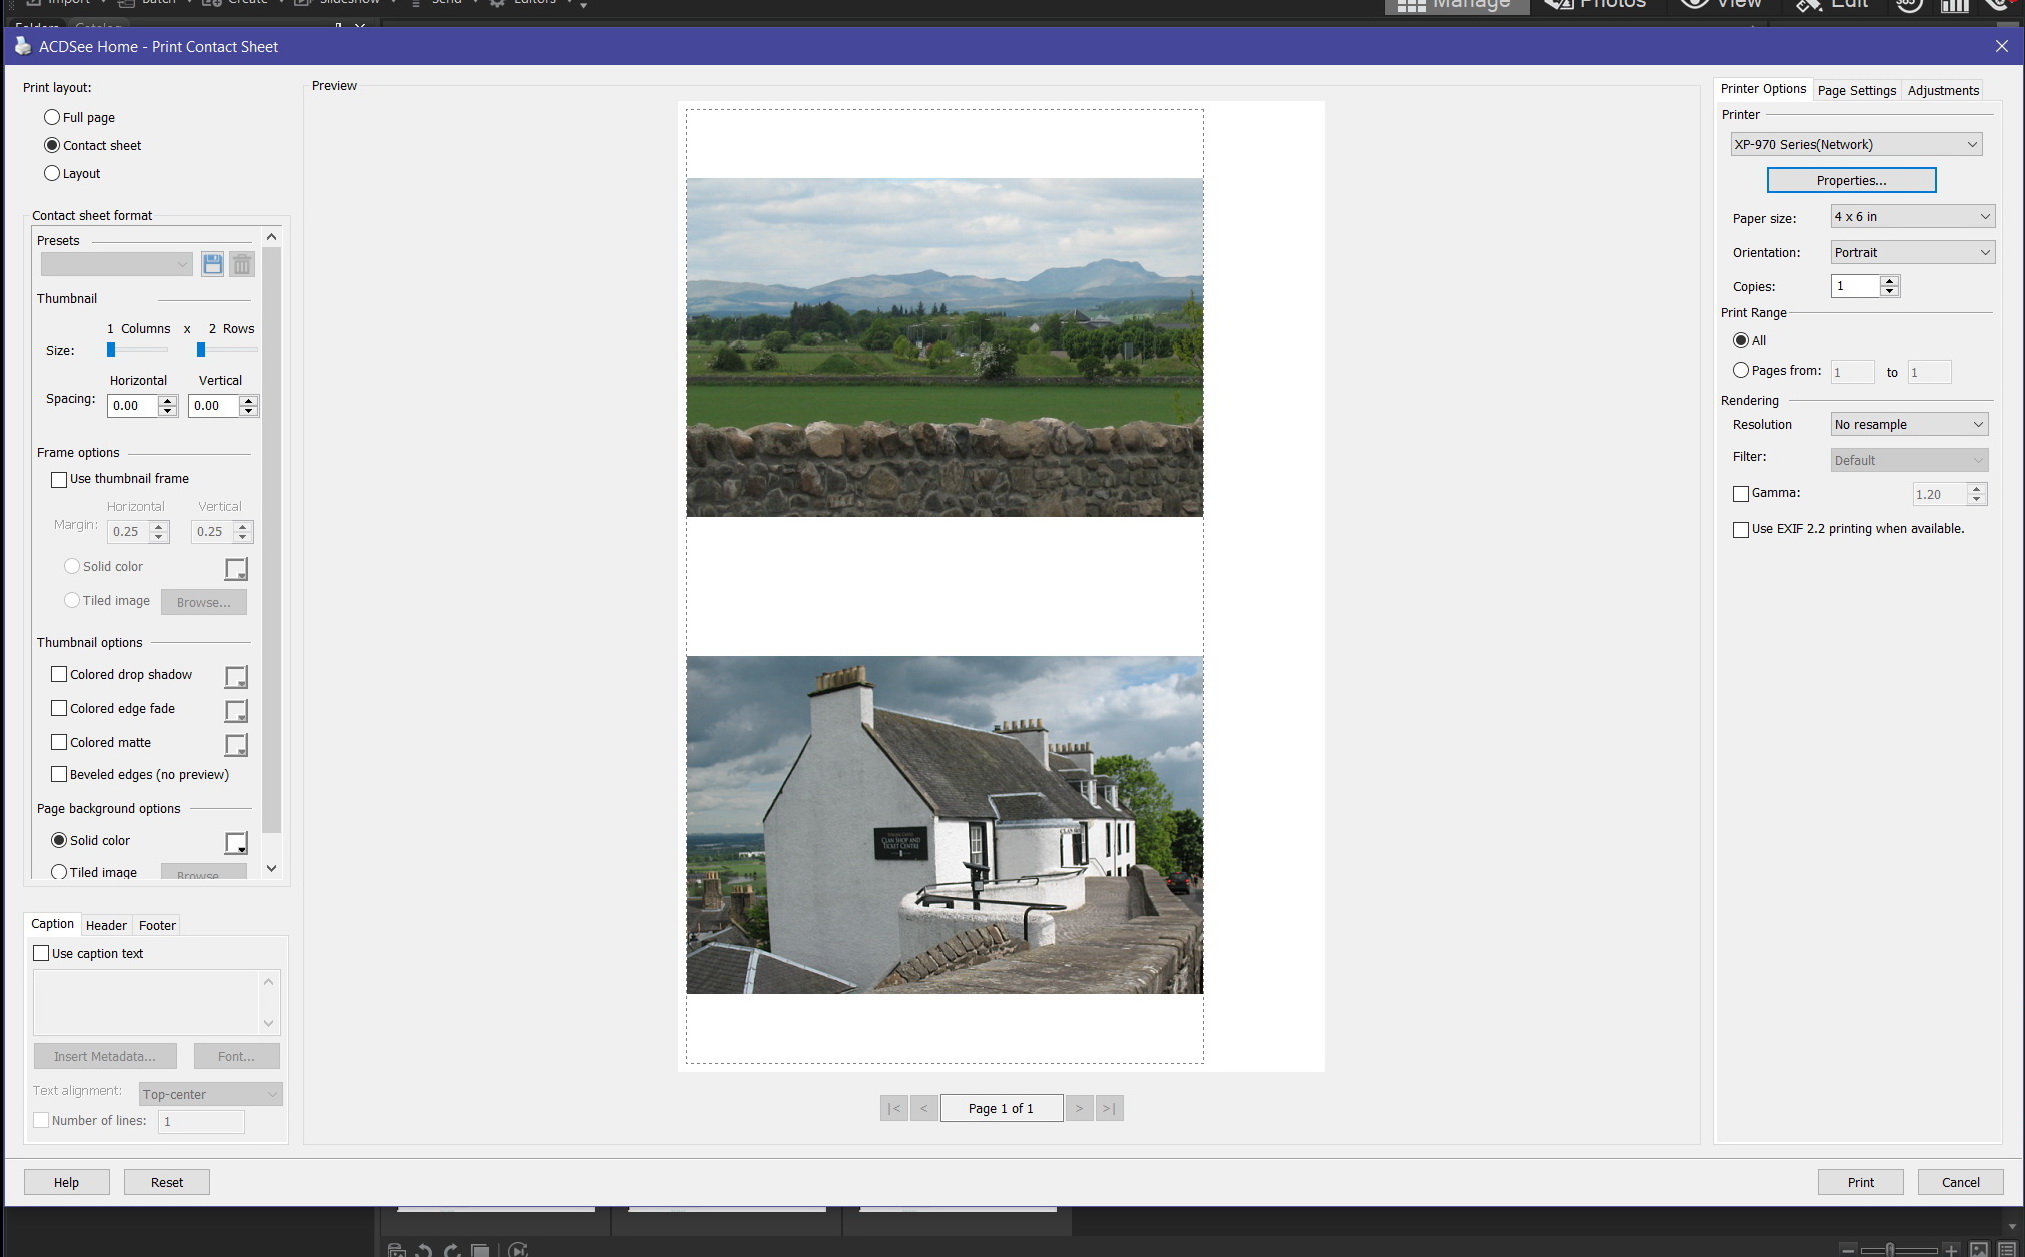Decrease vertical spacing with down arrow
Image resolution: width=2025 pixels, height=1257 pixels.
pyautogui.click(x=249, y=411)
